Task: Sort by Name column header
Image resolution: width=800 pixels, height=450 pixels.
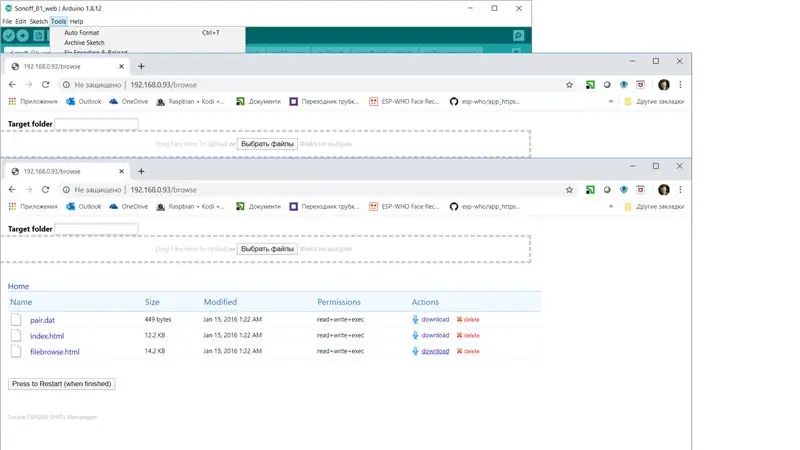Action: coord(21,302)
